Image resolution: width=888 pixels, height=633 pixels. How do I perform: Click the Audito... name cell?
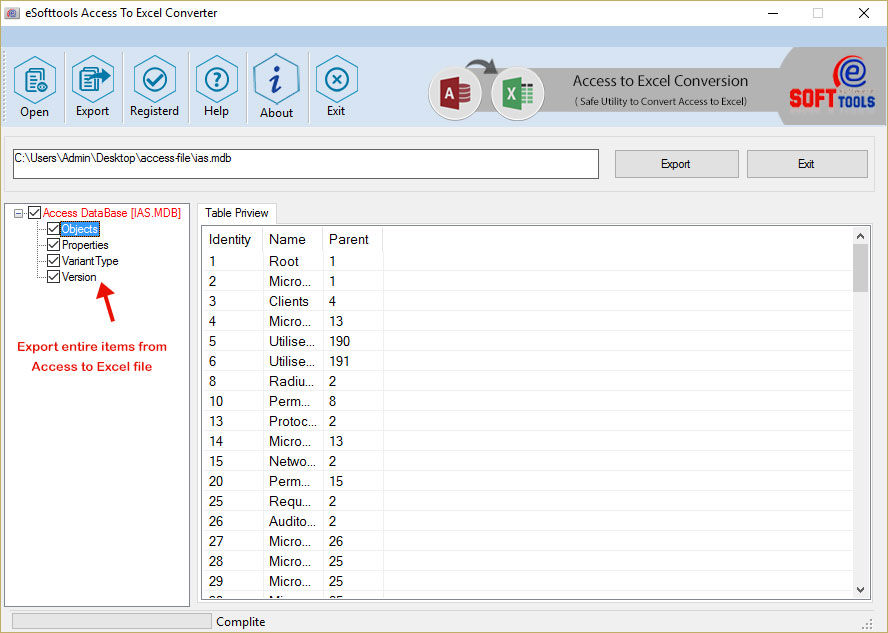[293, 521]
